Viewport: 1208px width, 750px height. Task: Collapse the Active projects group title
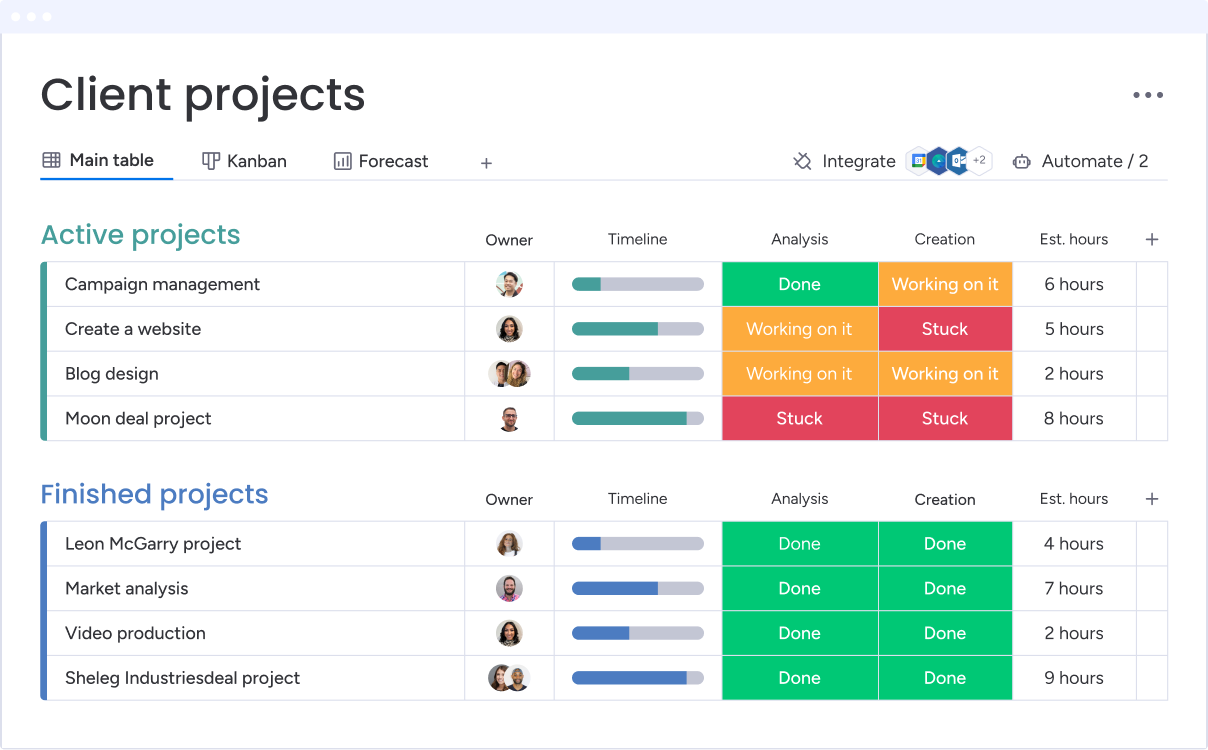[x=140, y=235]
